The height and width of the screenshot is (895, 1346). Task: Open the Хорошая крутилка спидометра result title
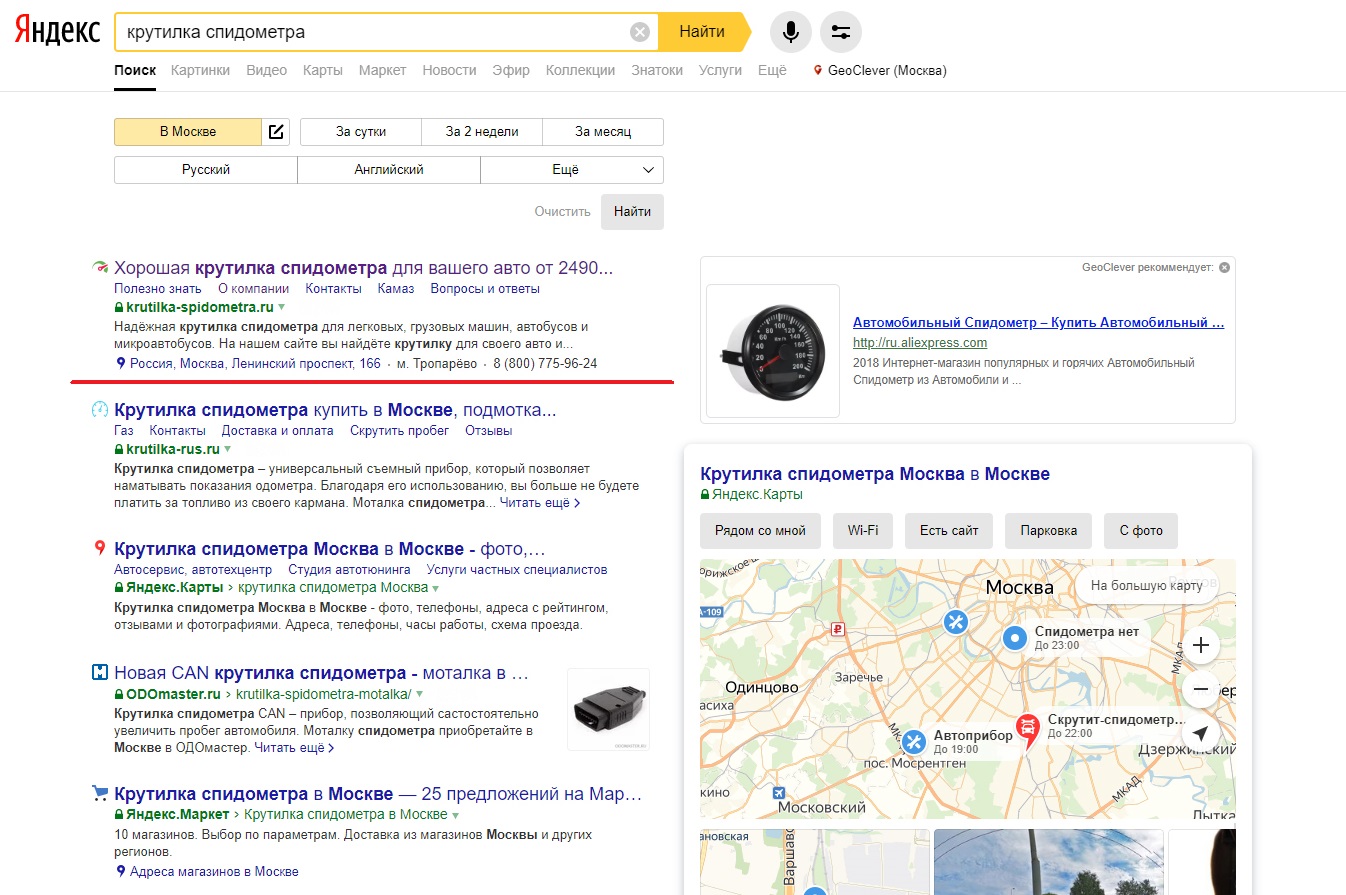364,268
